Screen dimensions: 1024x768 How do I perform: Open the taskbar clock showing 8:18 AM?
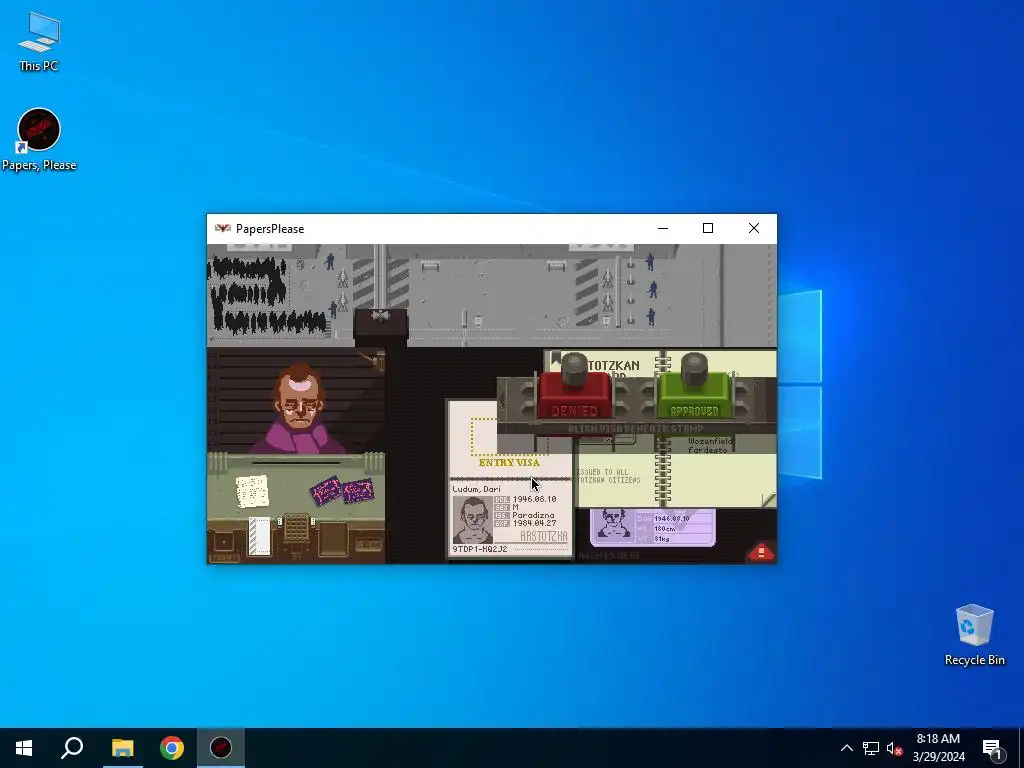coord(938,748)
